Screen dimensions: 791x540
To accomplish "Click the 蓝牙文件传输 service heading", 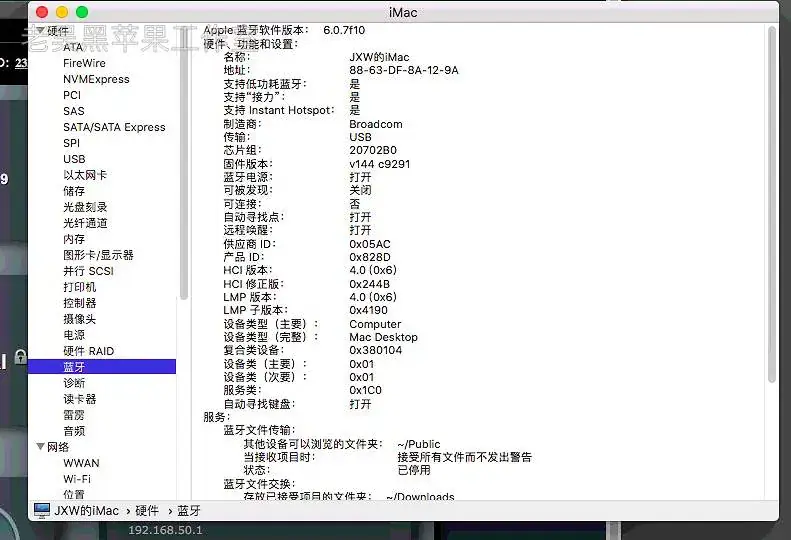I will 259,430.
